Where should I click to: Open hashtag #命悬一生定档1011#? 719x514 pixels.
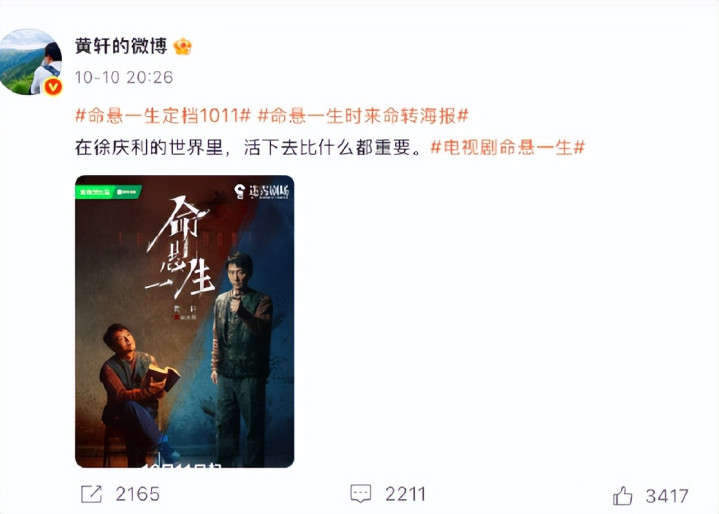pyautogui.click(x=163, y=116)
